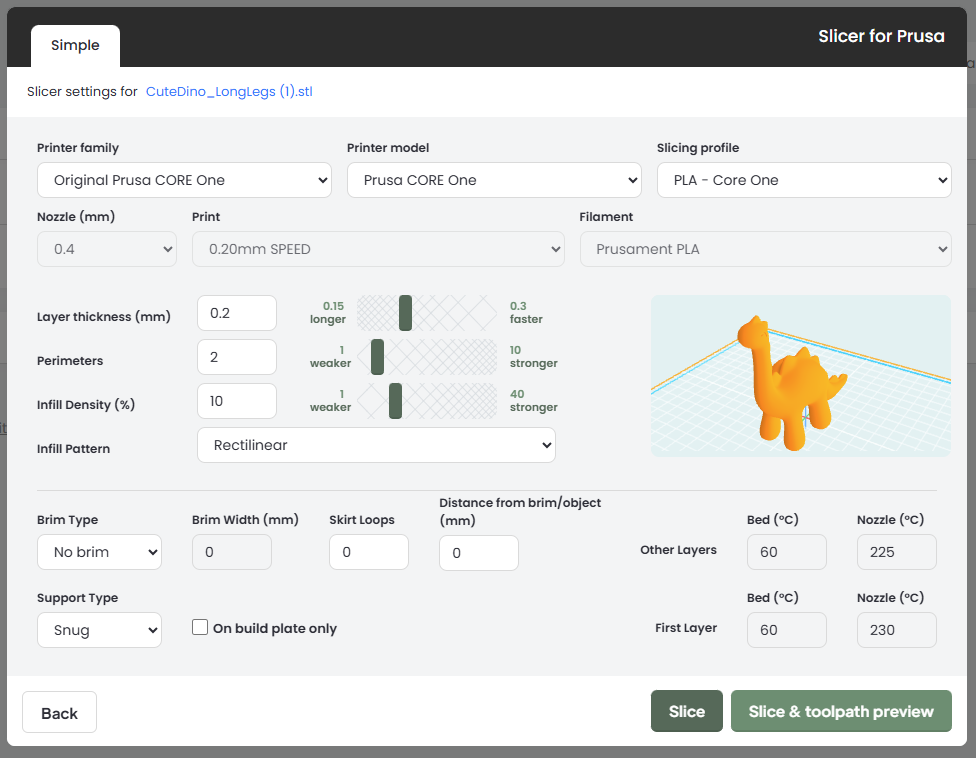
Task: Click the Infill Density slider handle
Action: coord(395,401)
